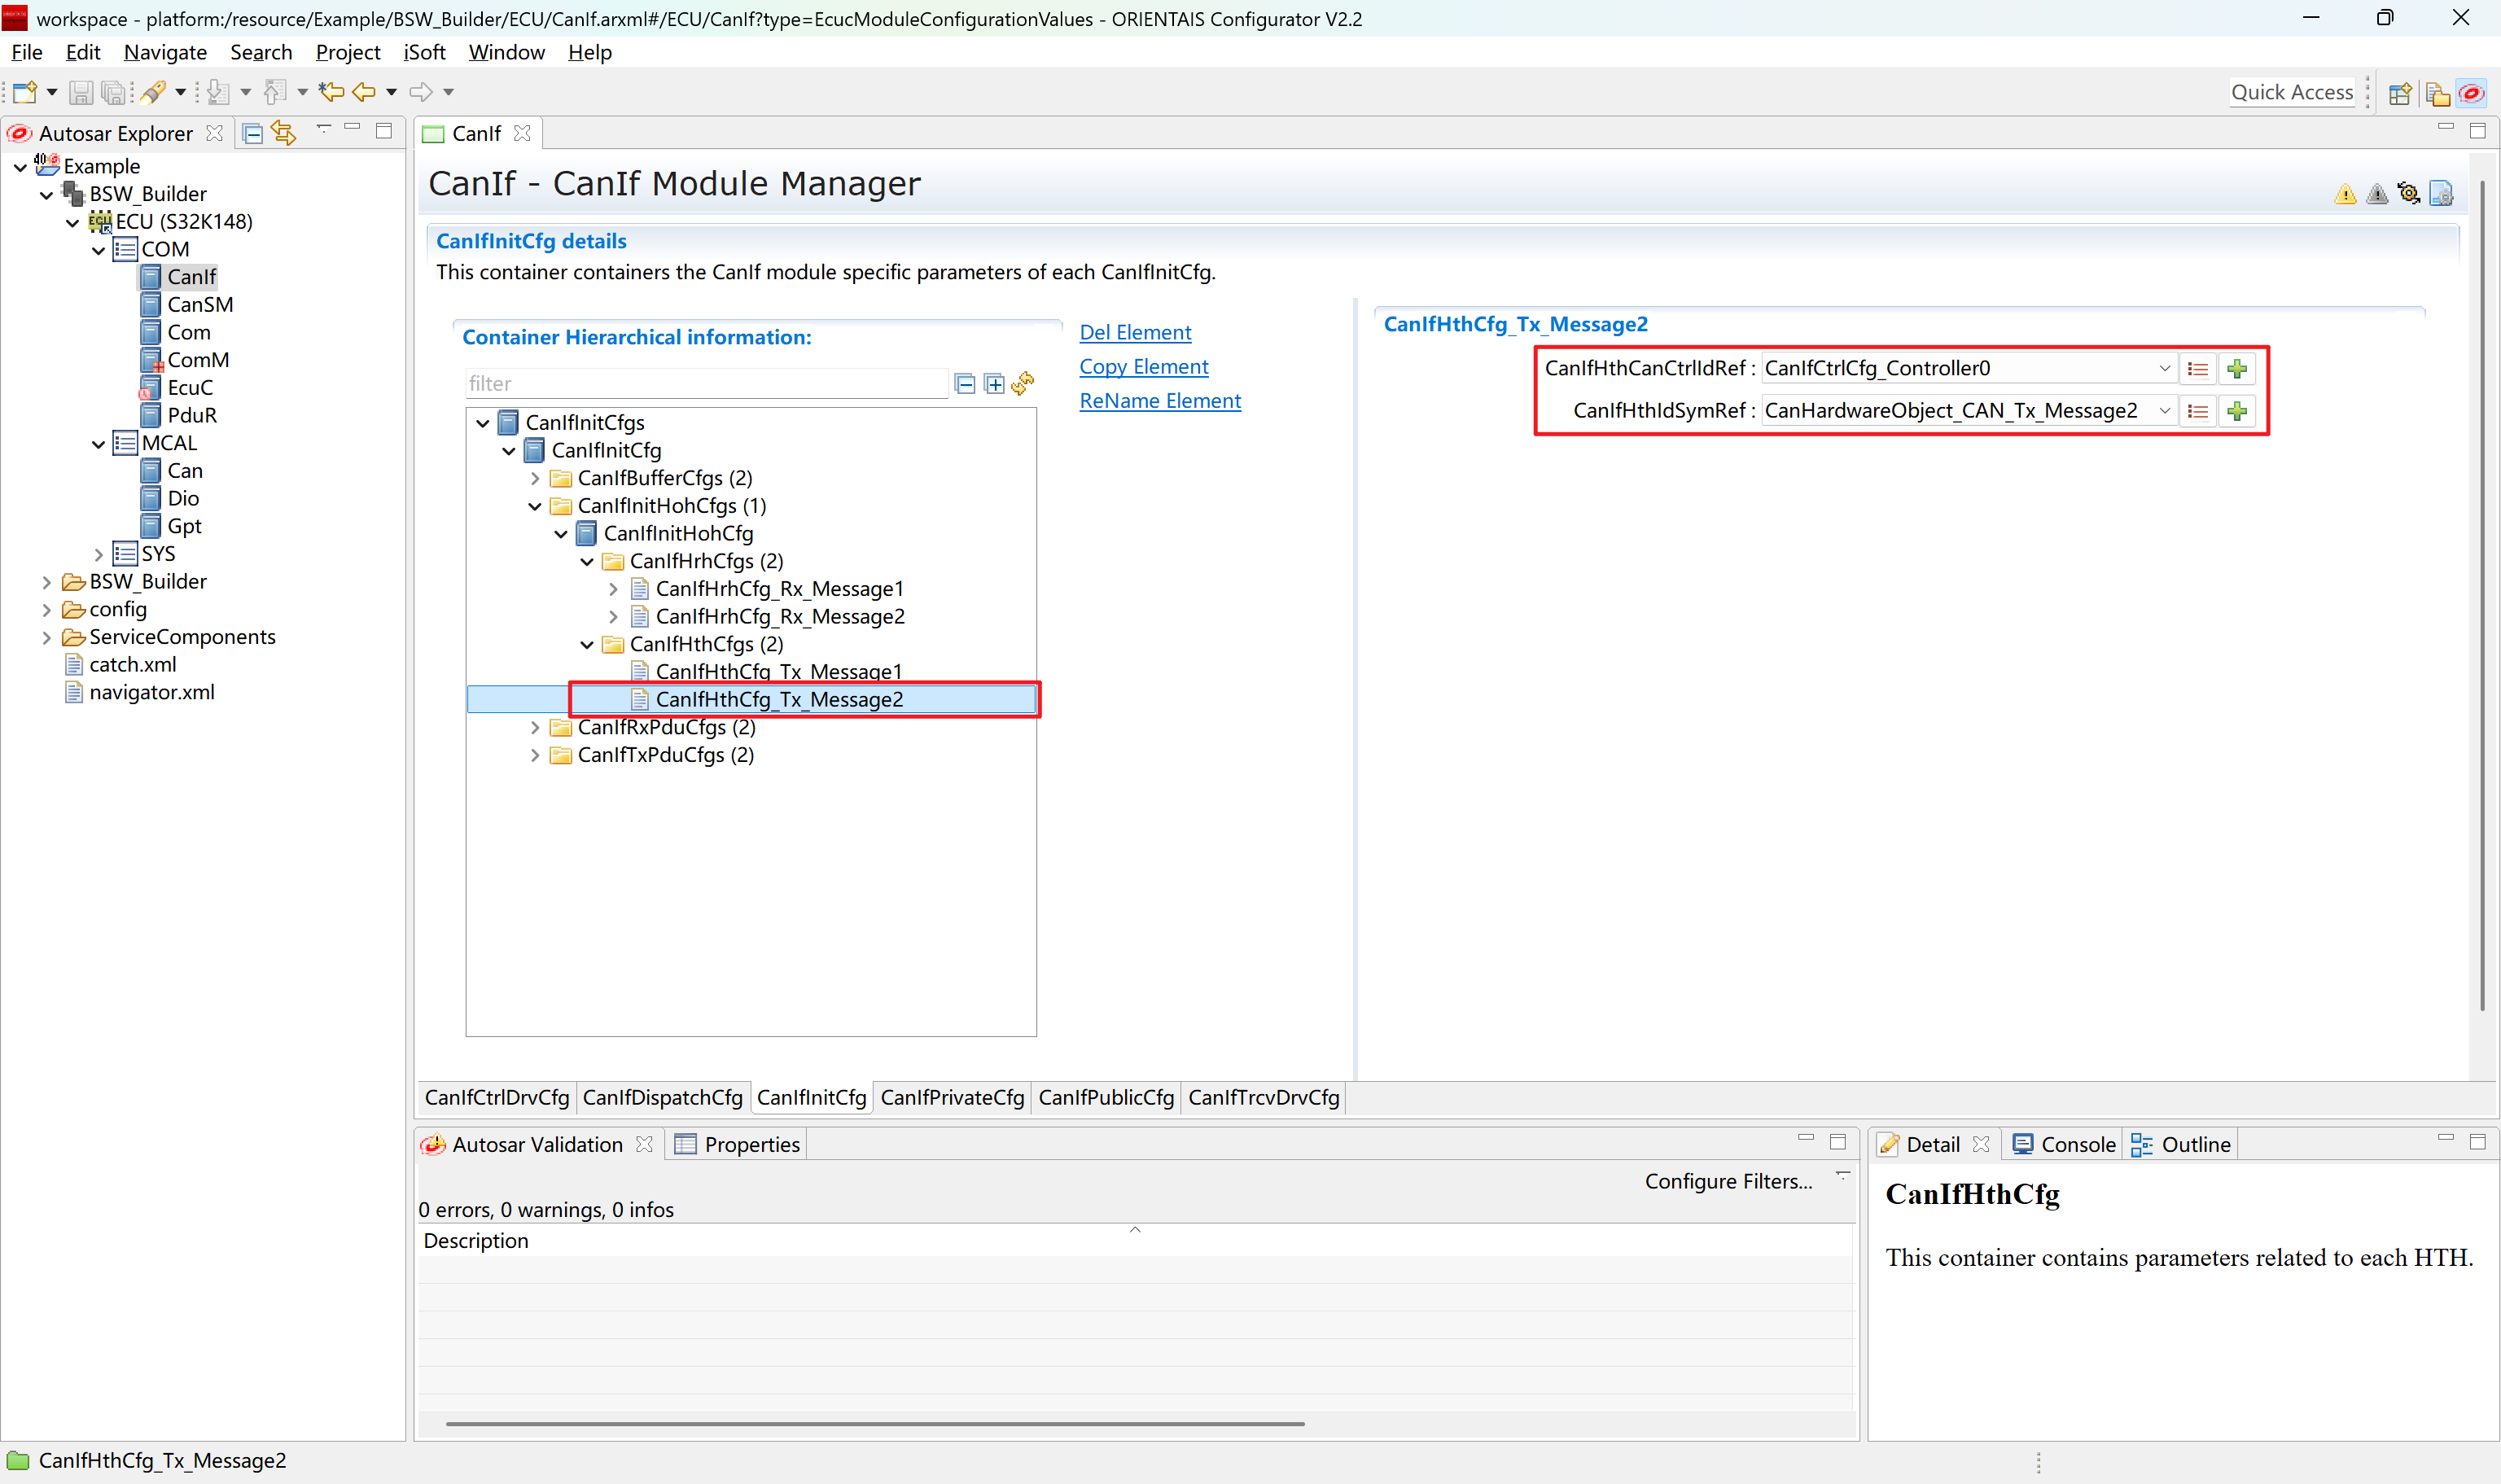2501x1484 pixels.
Task: Click green plus next to CanIfHthIdSymRef
Action: [x=2237, y=411]
